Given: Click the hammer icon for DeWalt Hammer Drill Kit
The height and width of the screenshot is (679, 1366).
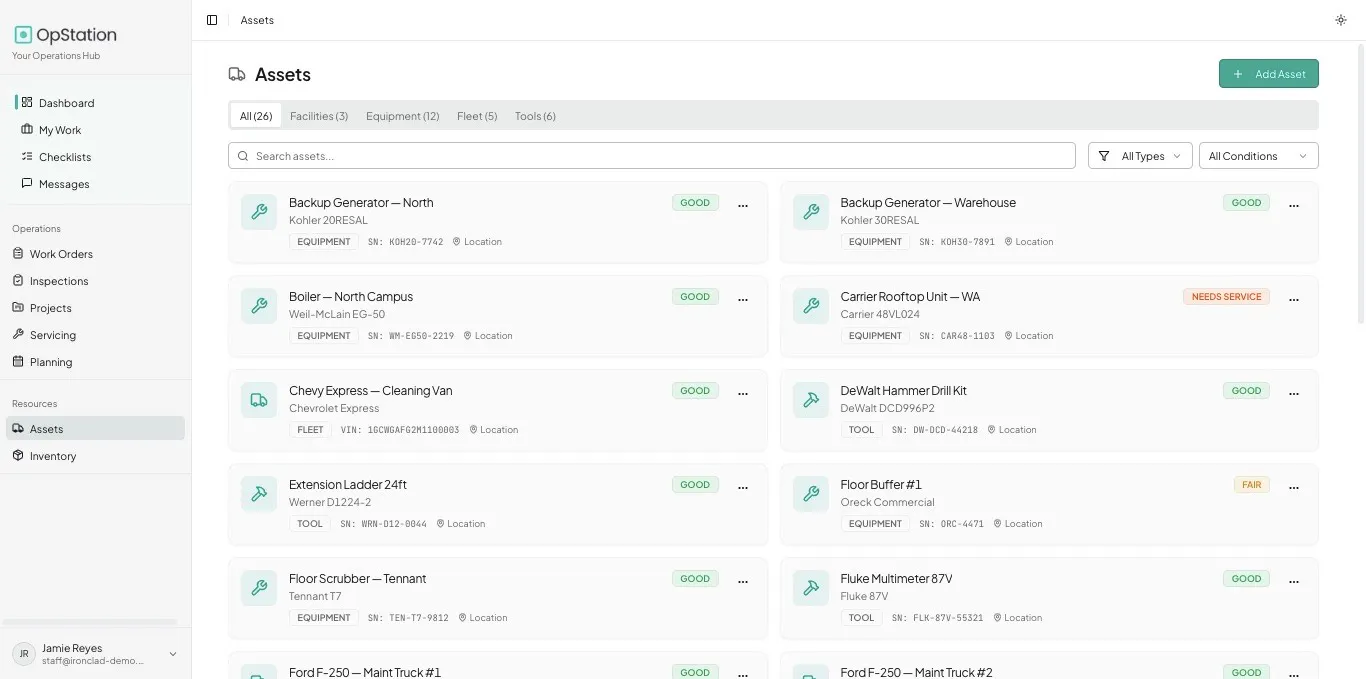Looking at the screenshot, I should pyautogui.click(x=811, y=400).
